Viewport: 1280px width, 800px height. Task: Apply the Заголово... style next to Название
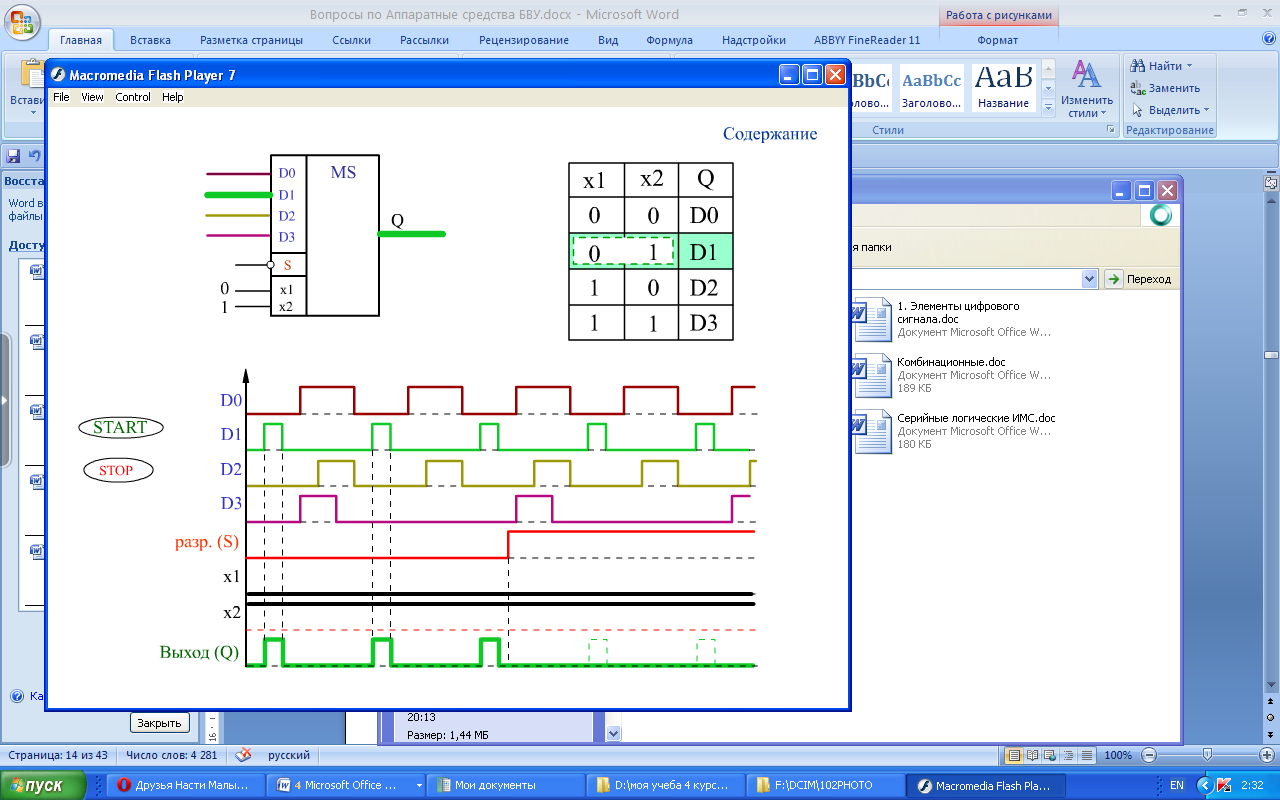931,87
